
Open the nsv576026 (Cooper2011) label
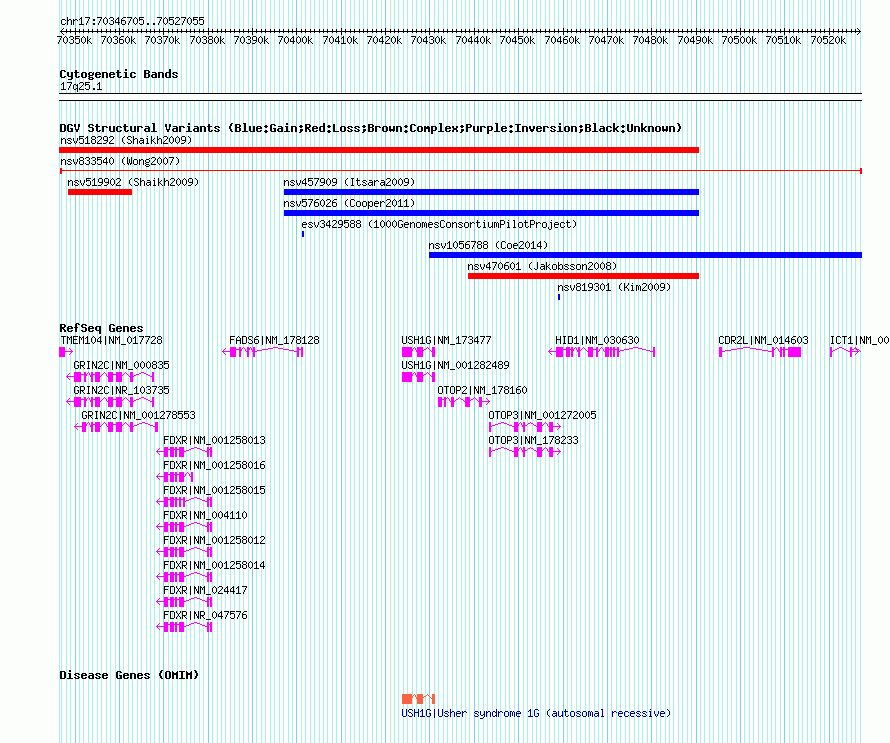pos(349,203)
